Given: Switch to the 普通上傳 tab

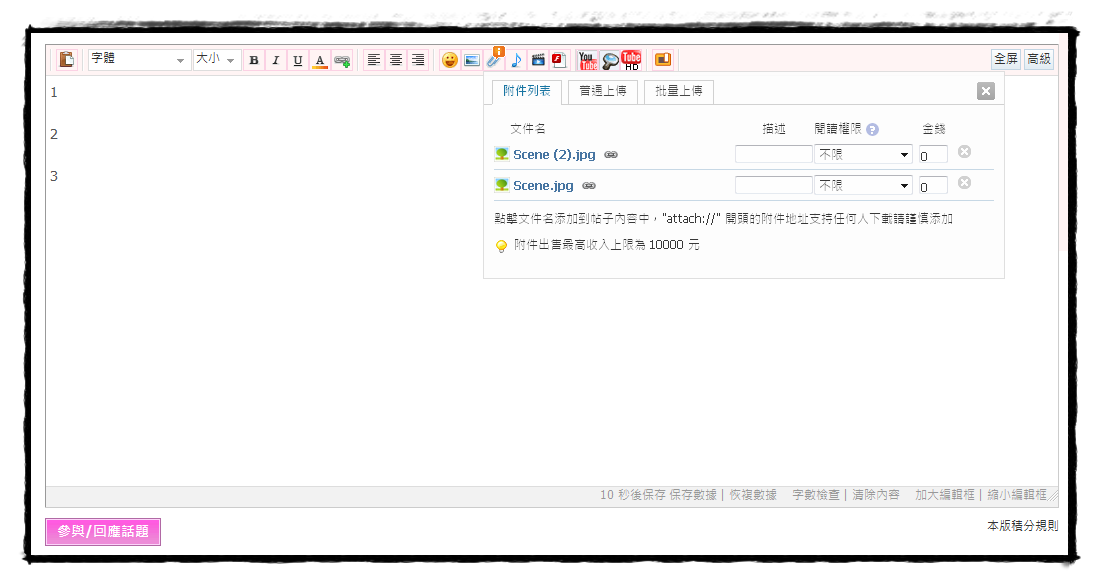Looking at the screenshot, I should point(603,92).
